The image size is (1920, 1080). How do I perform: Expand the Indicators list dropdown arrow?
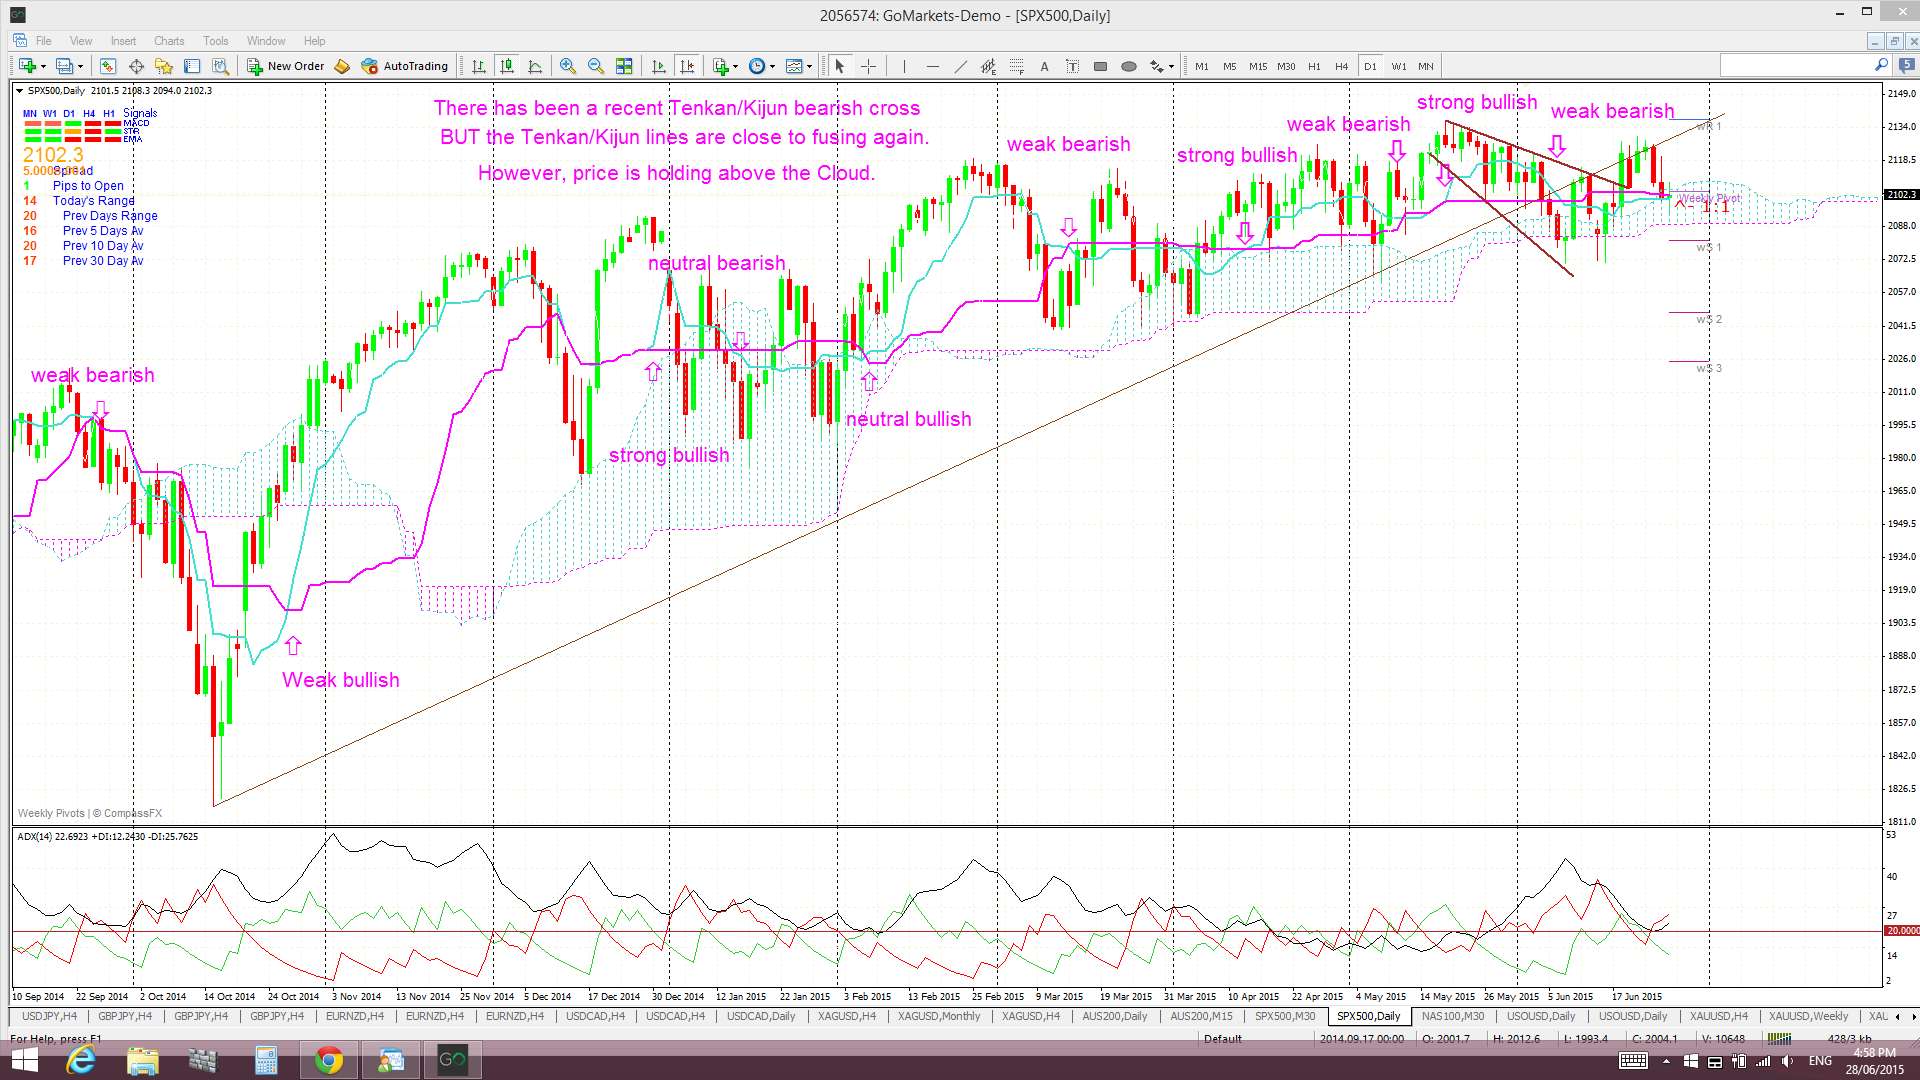(736, 66)
